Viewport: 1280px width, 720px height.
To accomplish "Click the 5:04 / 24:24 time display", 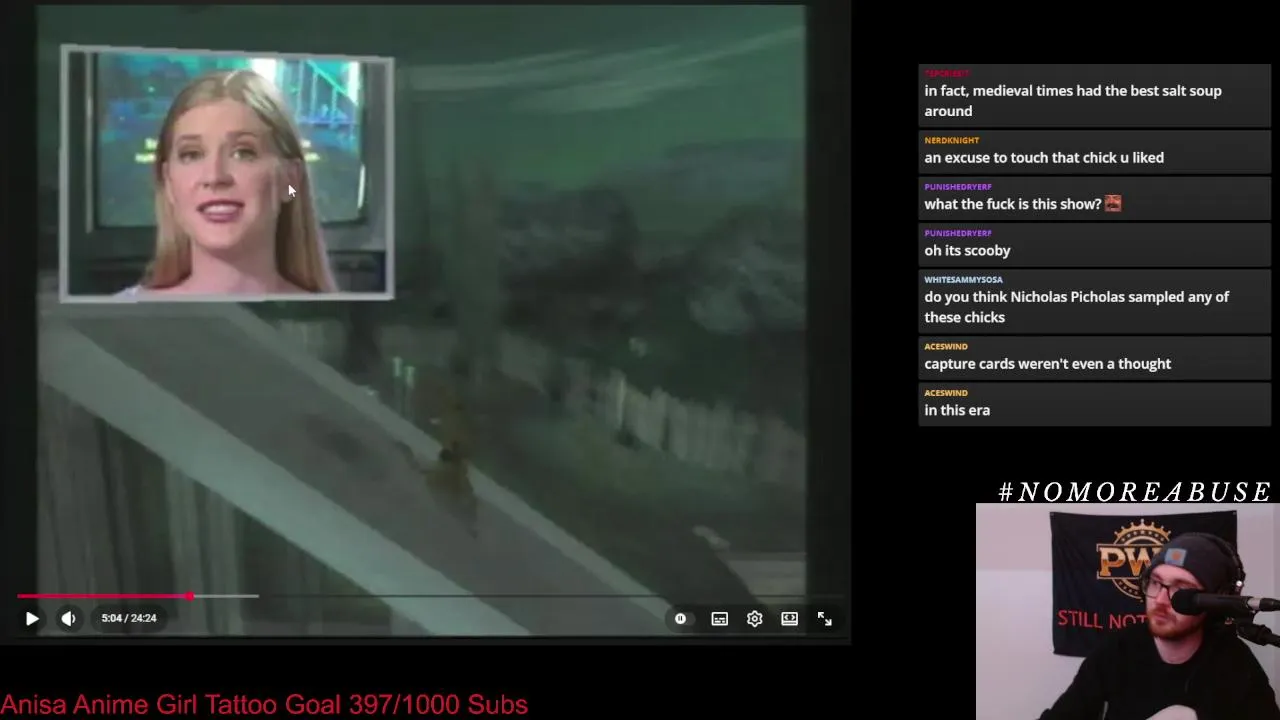I will [129, 618].
